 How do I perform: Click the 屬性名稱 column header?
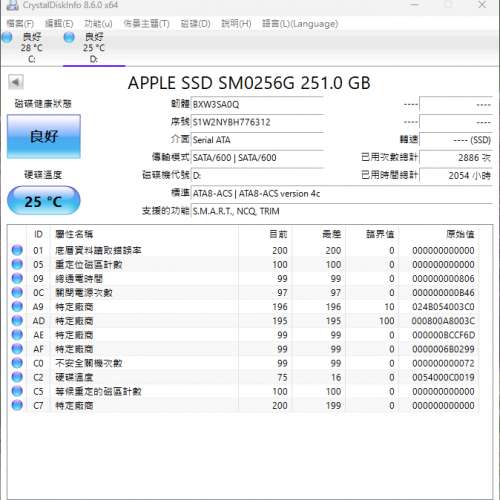pos(144,234)
